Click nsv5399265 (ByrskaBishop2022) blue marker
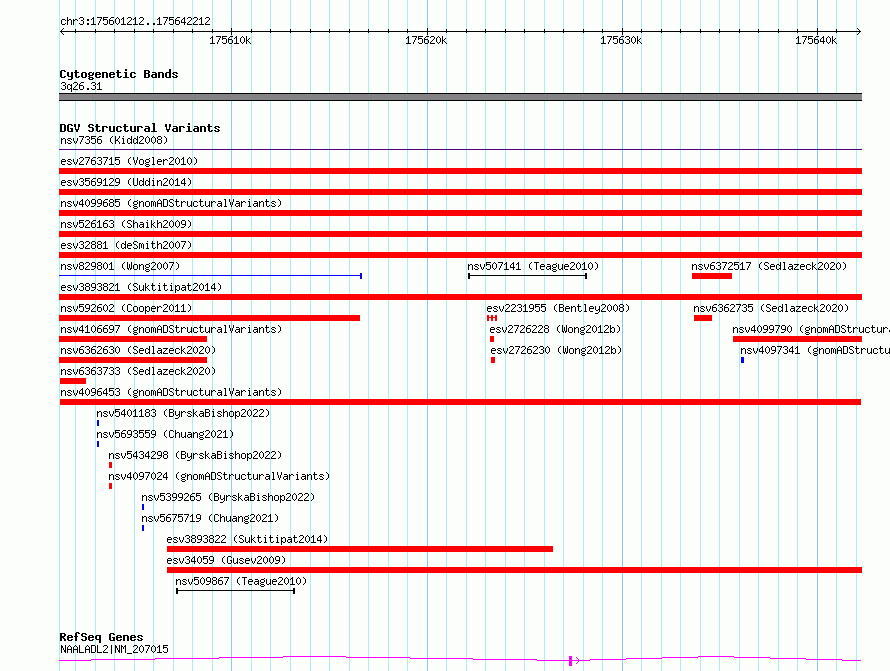890x671 pixels. pos(143,507)
